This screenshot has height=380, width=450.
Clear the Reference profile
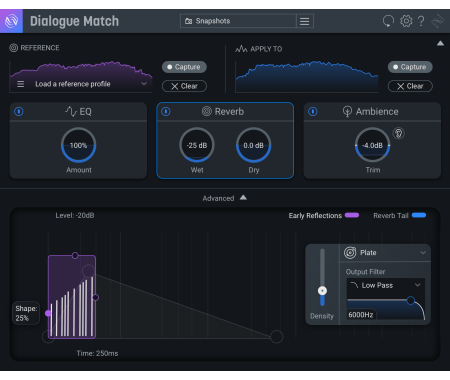[184, 86]
